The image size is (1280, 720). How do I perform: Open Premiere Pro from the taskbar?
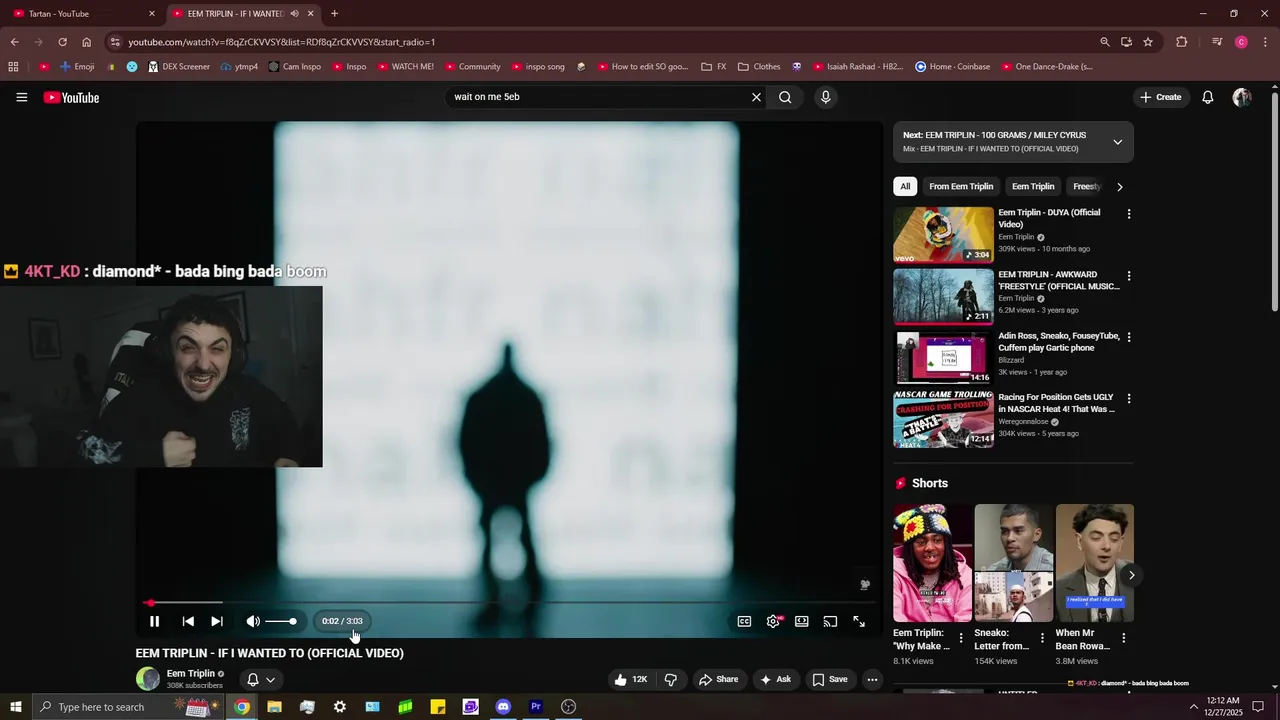[536, 707]
